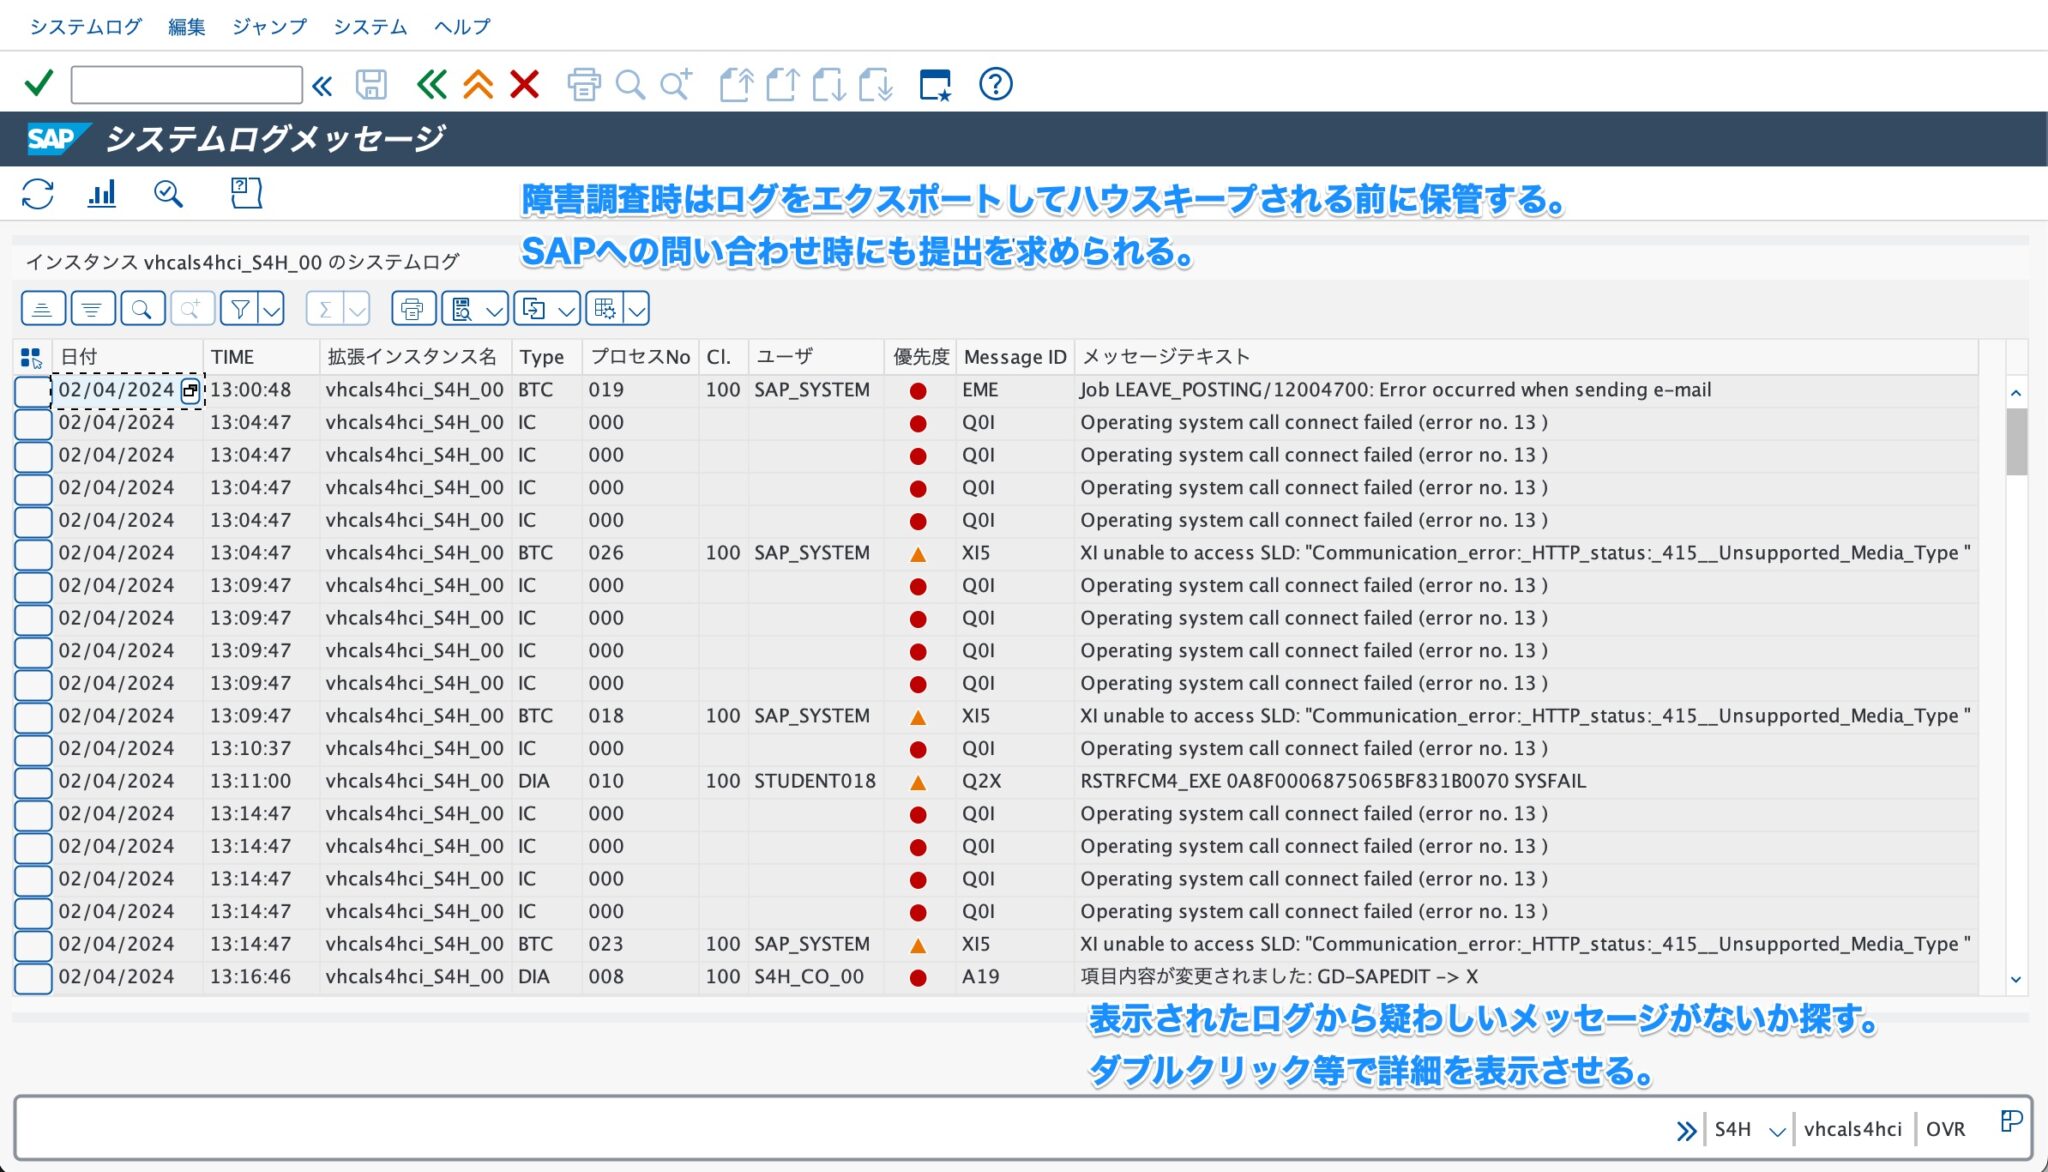The width and height of the screenshot is (2048, 1172).
Task: Open help via the question mark icon
Action: (995, 84)
